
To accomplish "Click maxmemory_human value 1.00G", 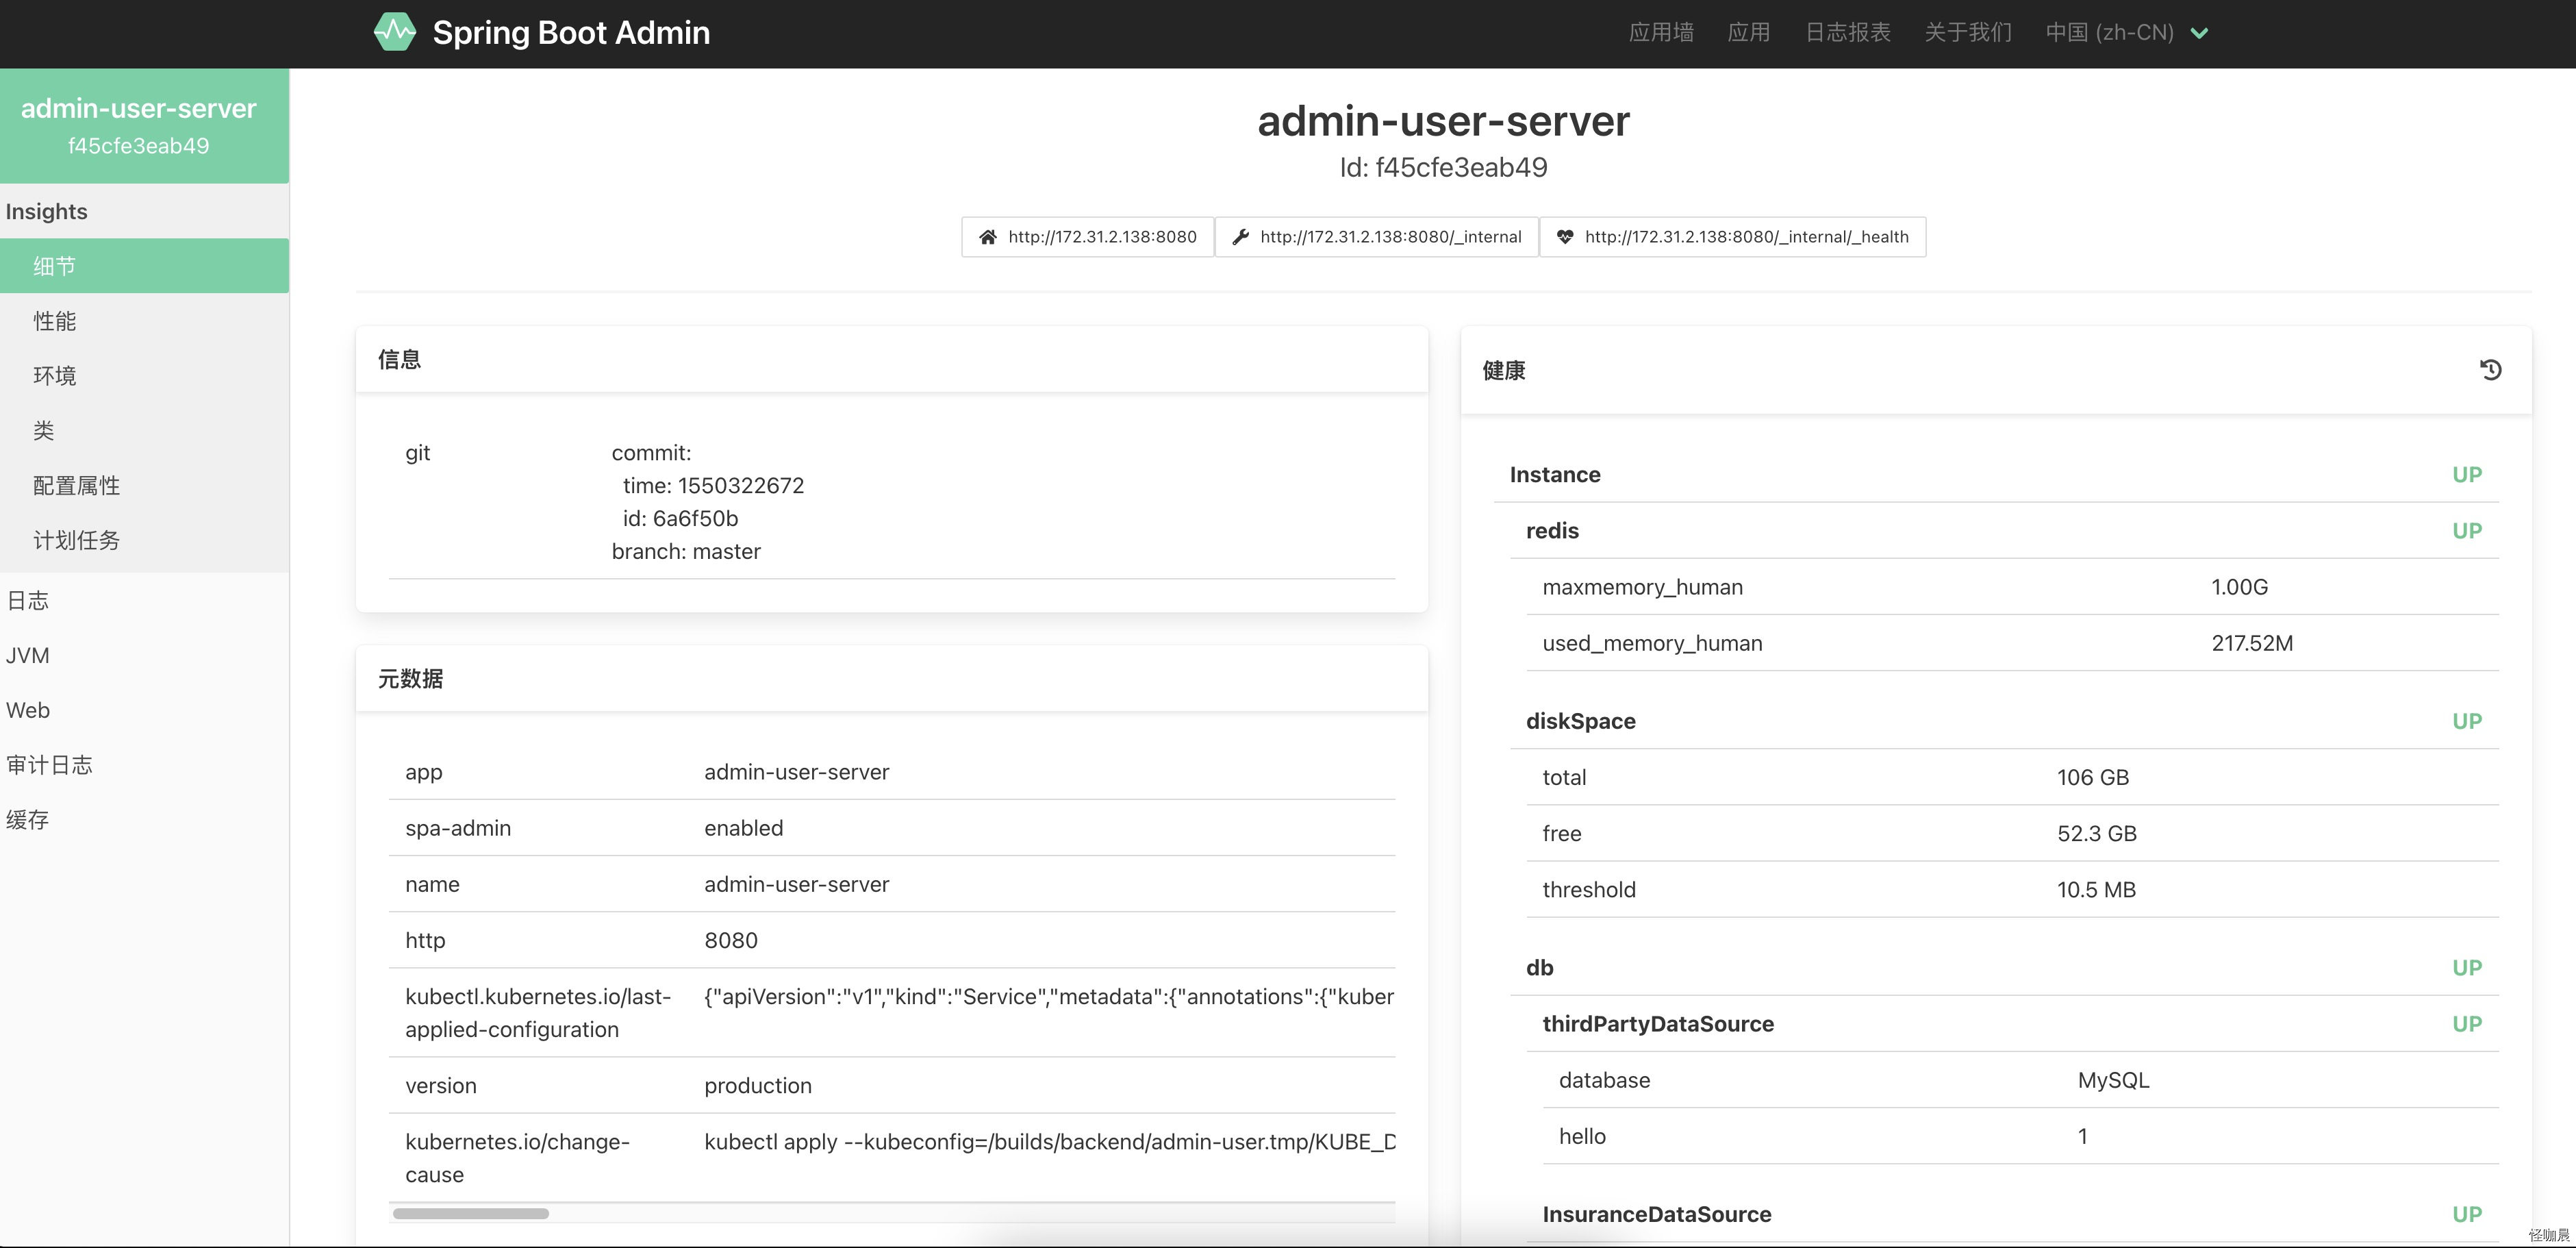I will [x=2239, y=587].
